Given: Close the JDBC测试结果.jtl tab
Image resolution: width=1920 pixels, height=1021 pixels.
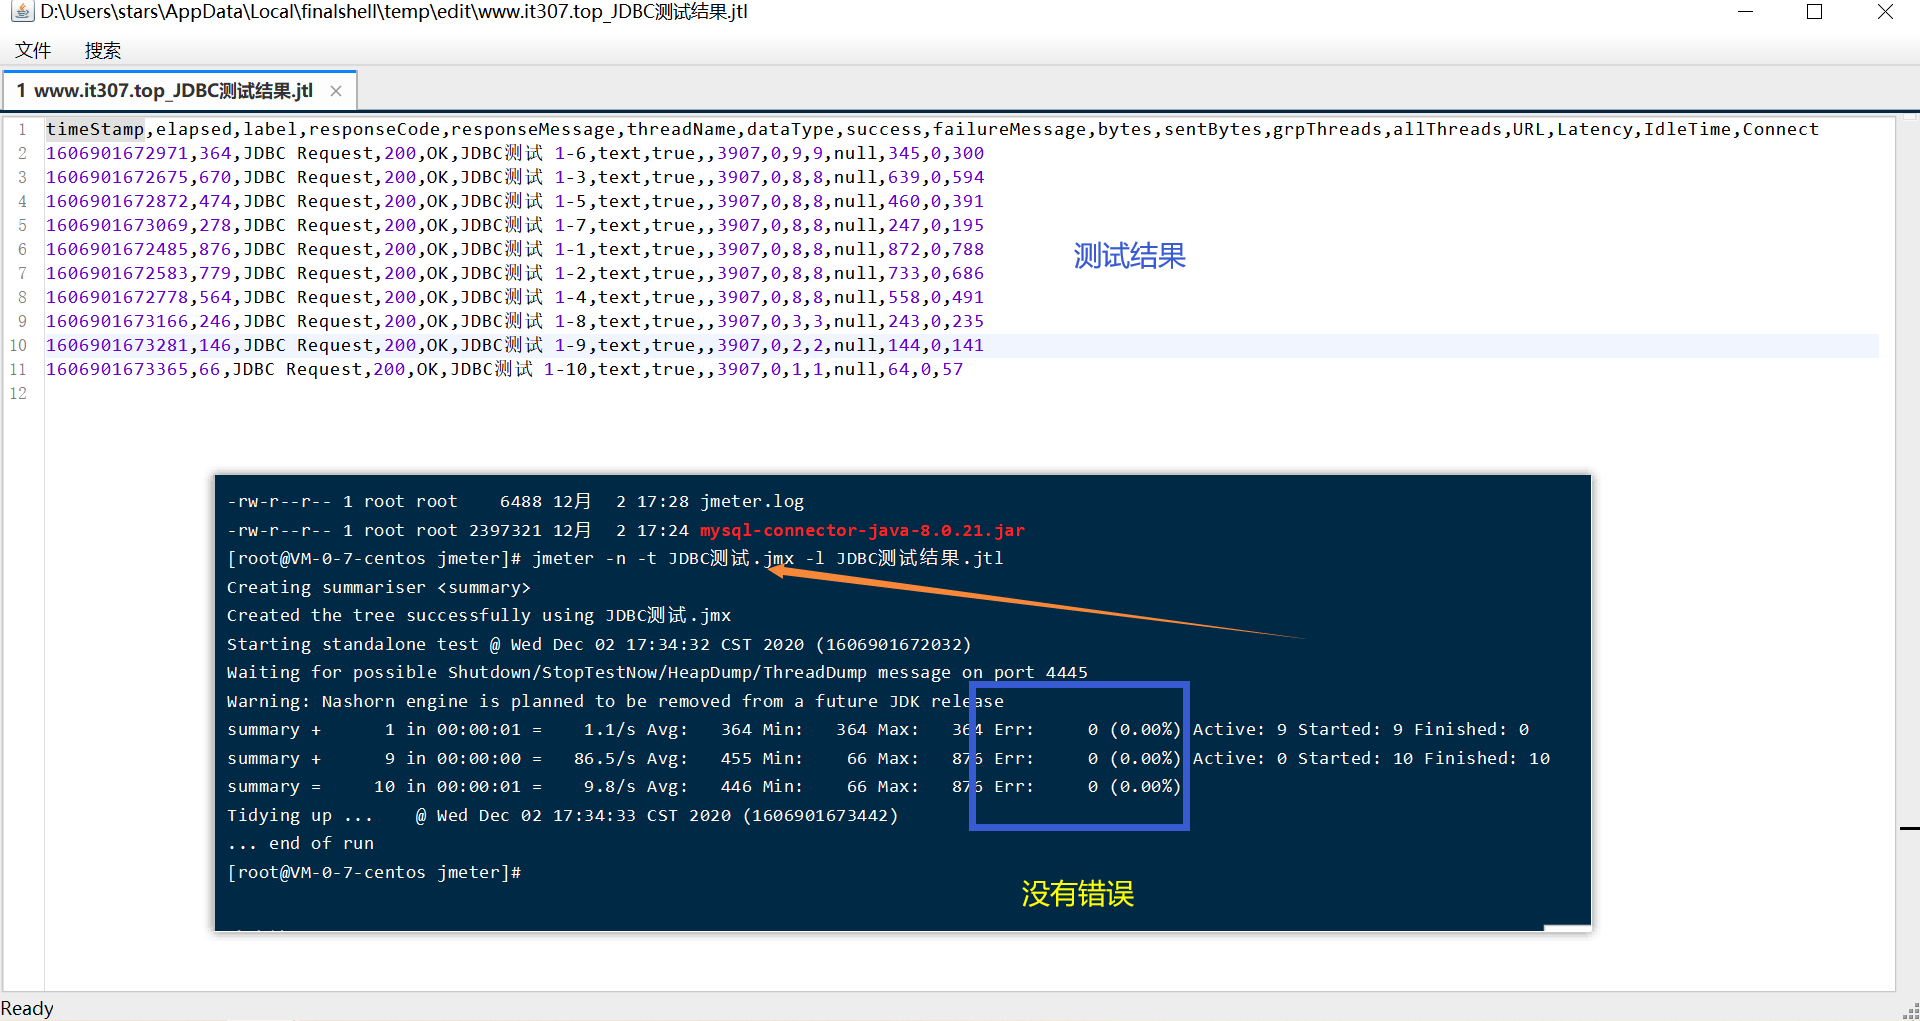Looking at the screenshot, I should [336, 91].
